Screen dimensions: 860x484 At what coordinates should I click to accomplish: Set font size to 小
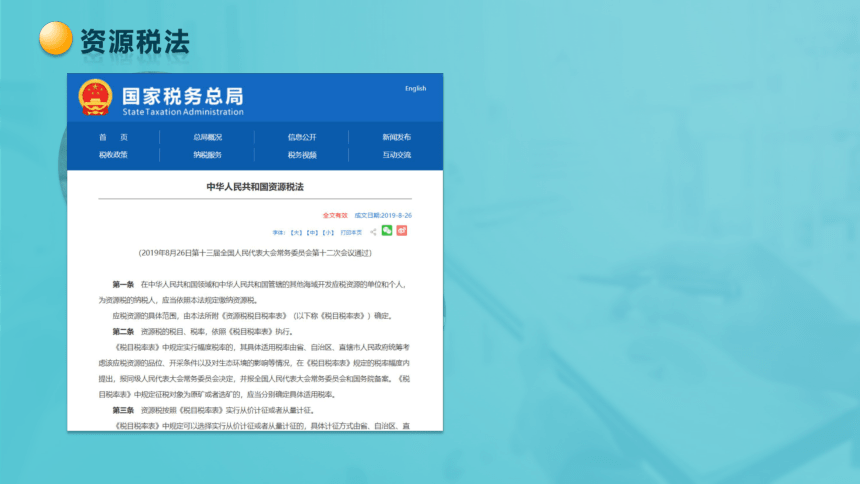(328, 233)
